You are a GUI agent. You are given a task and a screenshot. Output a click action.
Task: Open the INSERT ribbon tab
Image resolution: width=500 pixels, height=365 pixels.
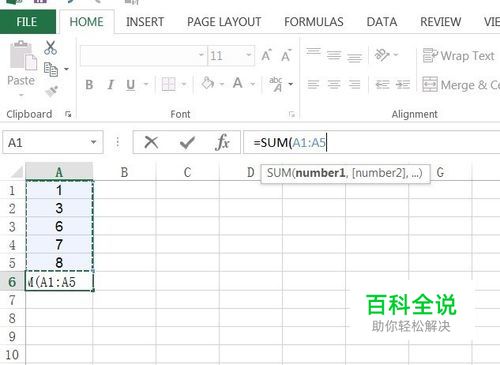tap(145, 22)
